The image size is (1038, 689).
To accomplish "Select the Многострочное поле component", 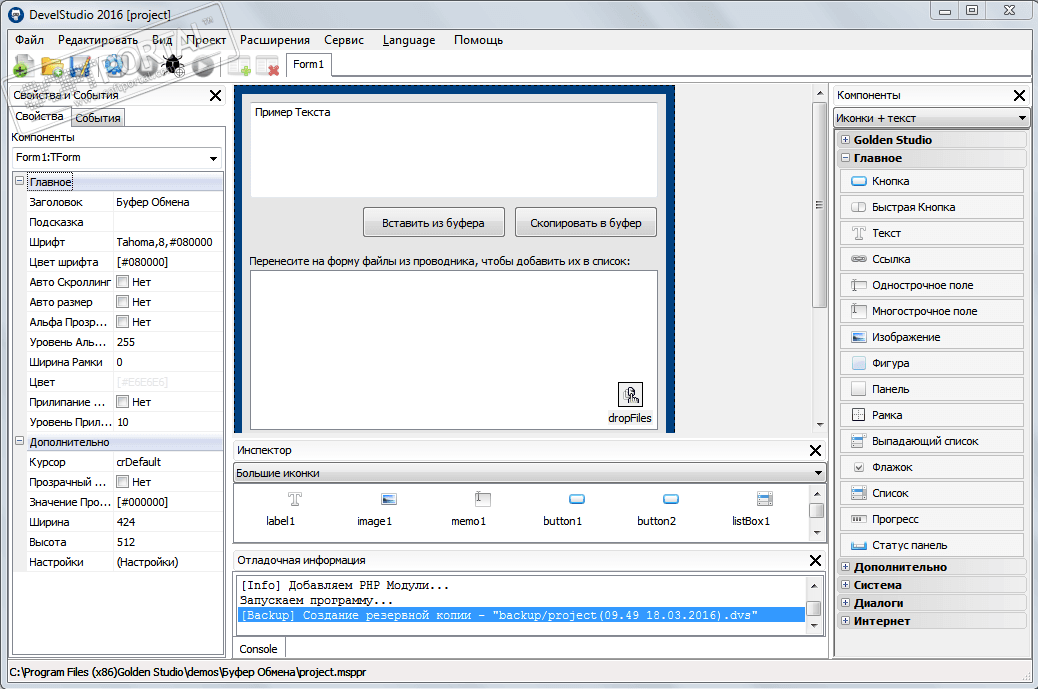I will click(x=931, y=311).
